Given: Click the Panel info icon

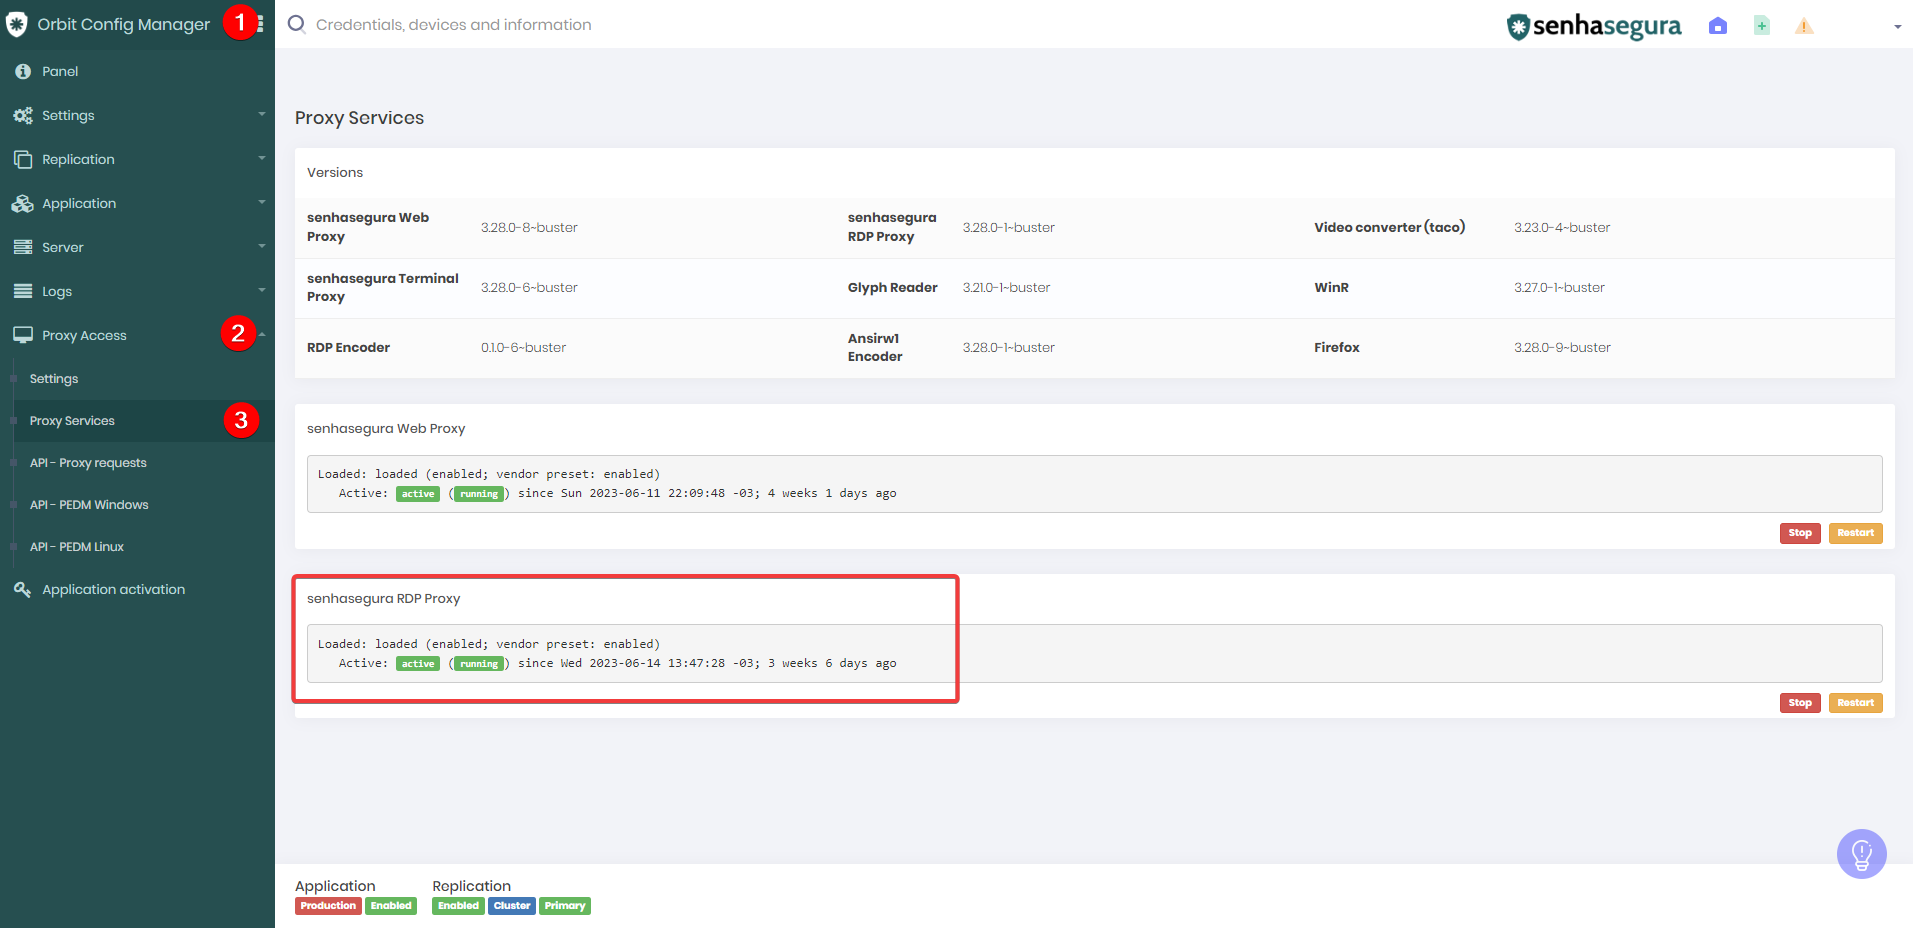Looking at the screenshot, I should [23, 71].
